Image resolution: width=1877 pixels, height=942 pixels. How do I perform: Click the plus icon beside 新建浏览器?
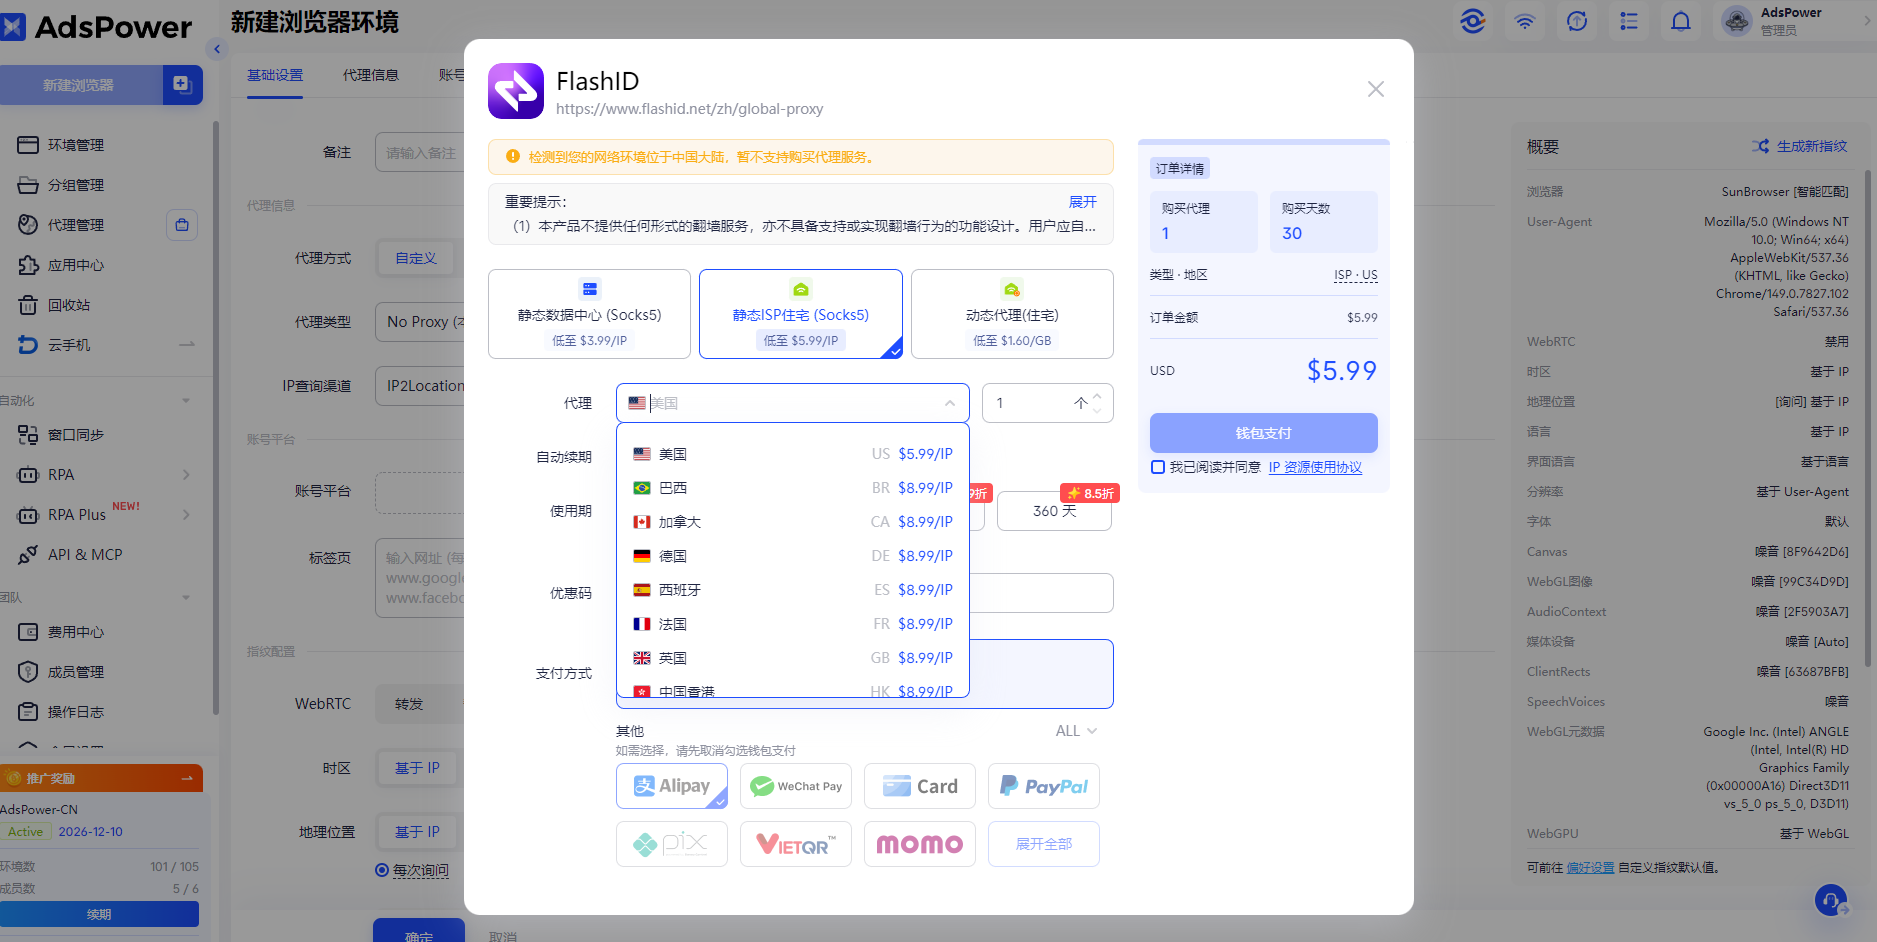pos(182,85)
